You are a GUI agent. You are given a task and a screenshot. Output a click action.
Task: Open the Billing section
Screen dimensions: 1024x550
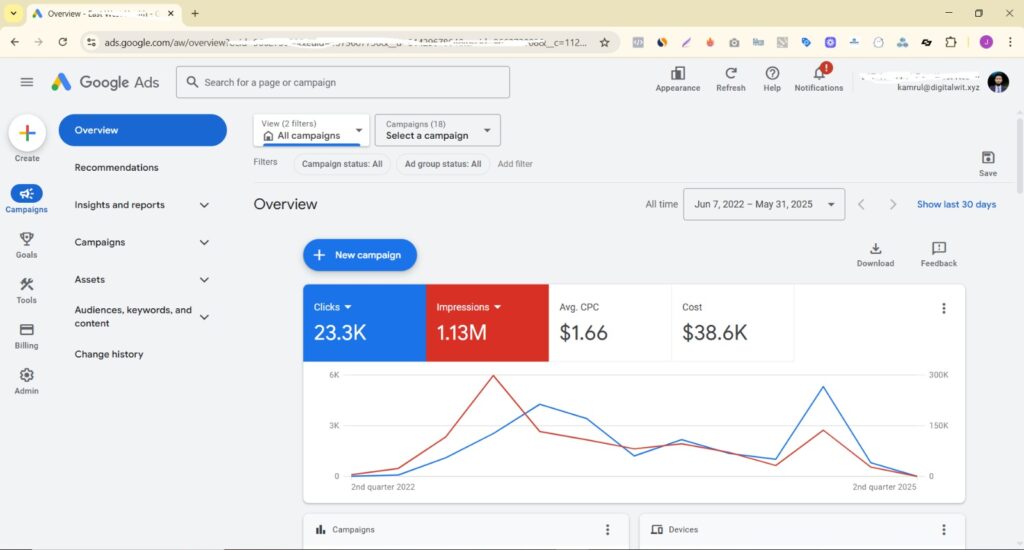point(27,336)
